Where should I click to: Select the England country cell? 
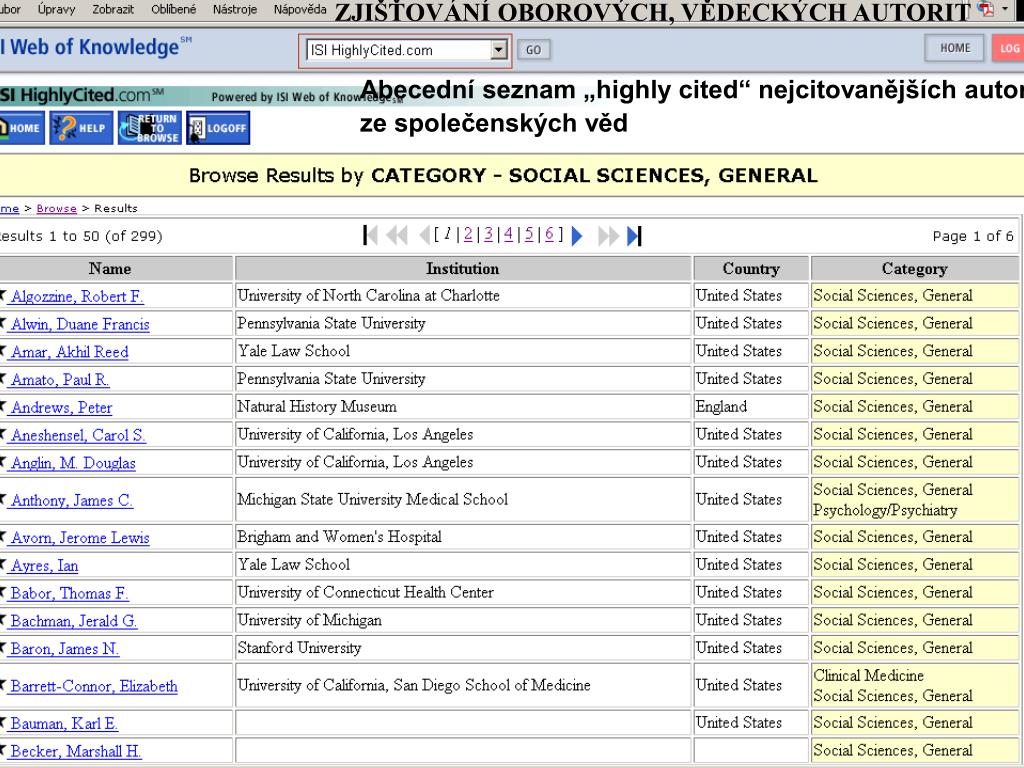click(751, 407)
